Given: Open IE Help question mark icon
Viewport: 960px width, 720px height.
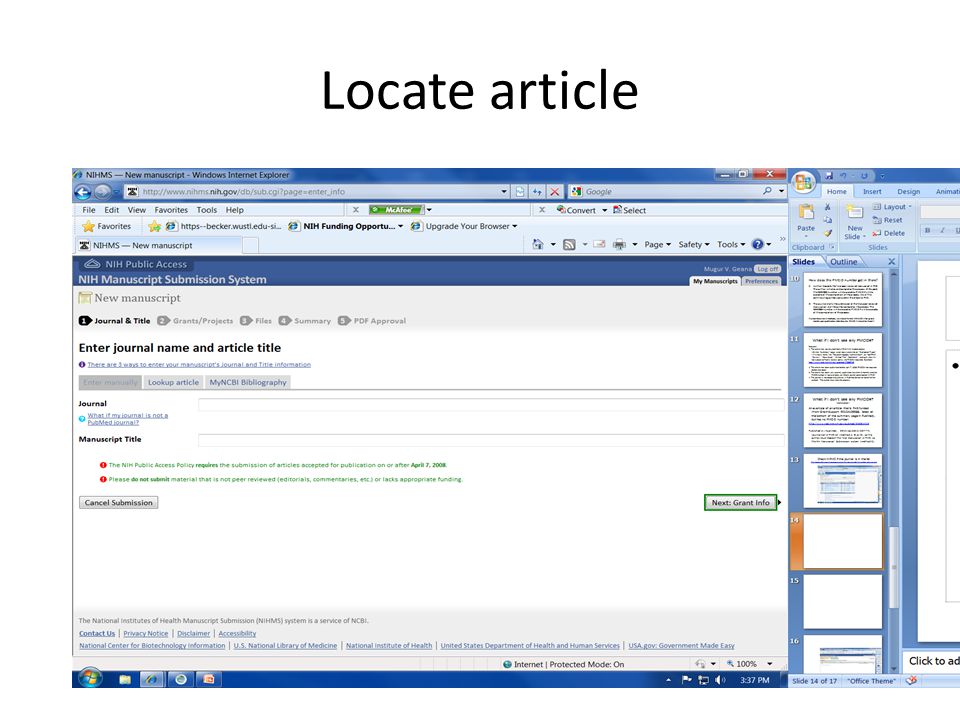Looking at the screenshot, I should pos(757,244).
